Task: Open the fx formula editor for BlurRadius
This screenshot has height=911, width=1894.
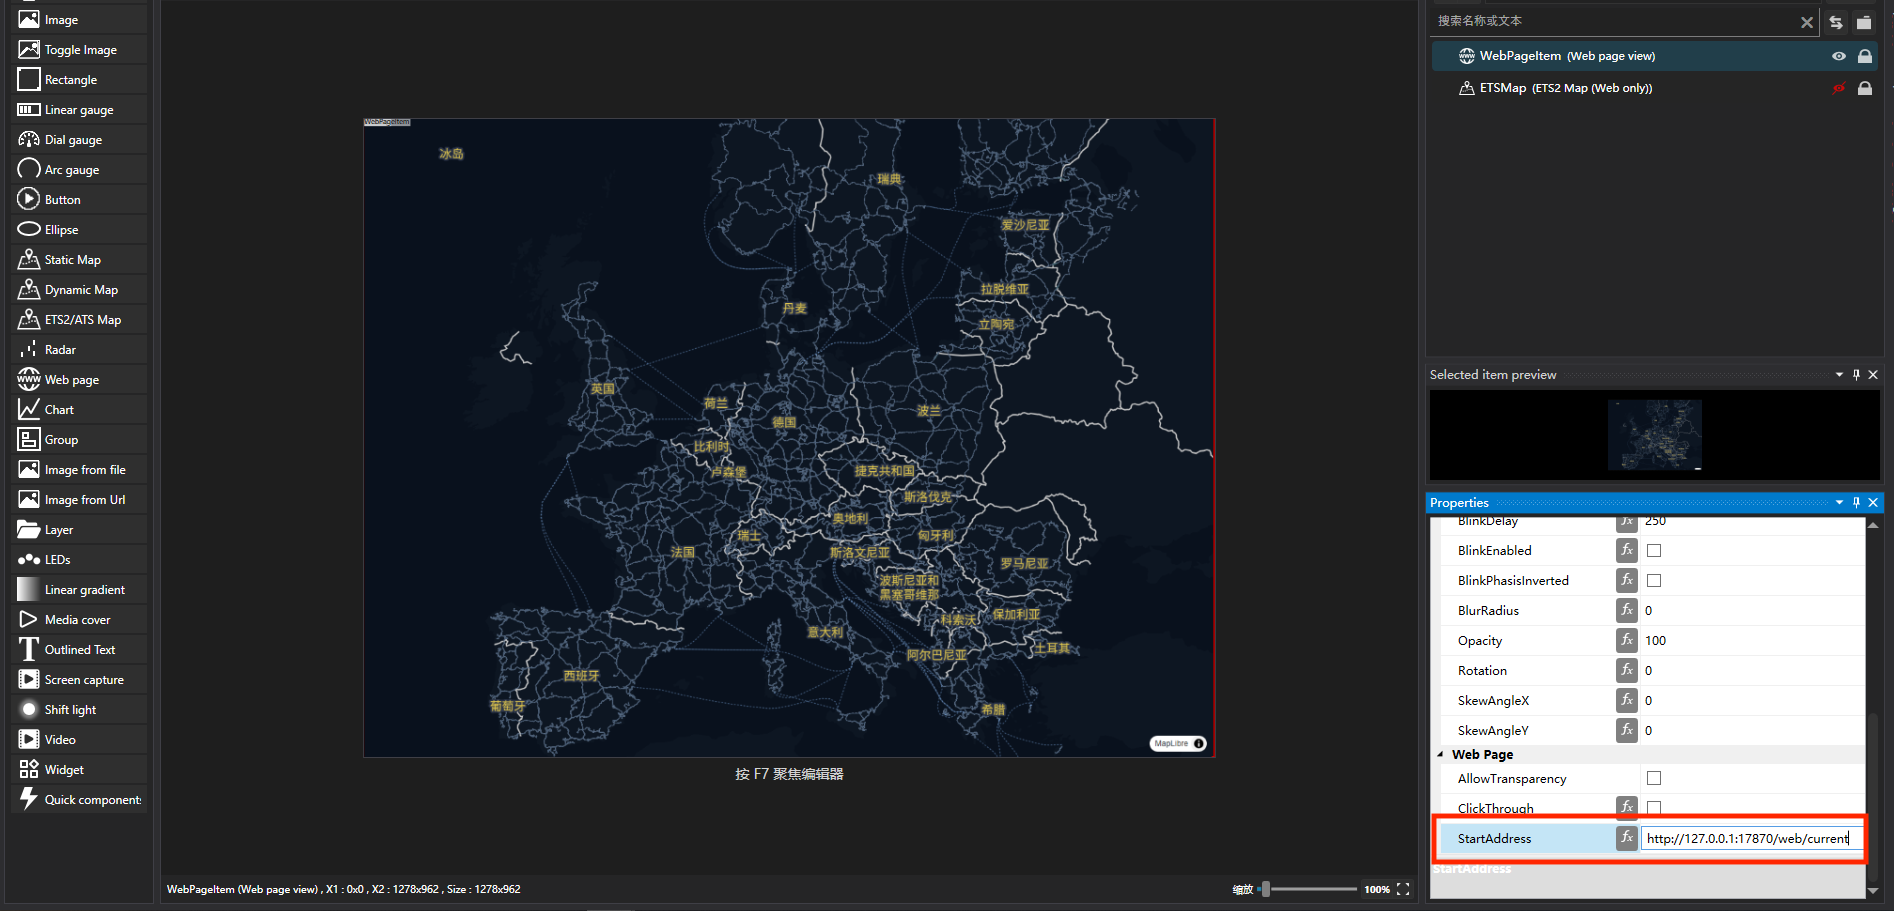Action: click(1627, 610)
